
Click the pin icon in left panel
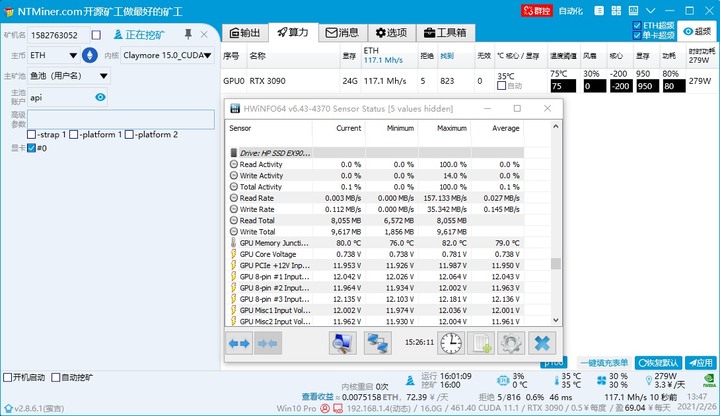click(188, 34)
